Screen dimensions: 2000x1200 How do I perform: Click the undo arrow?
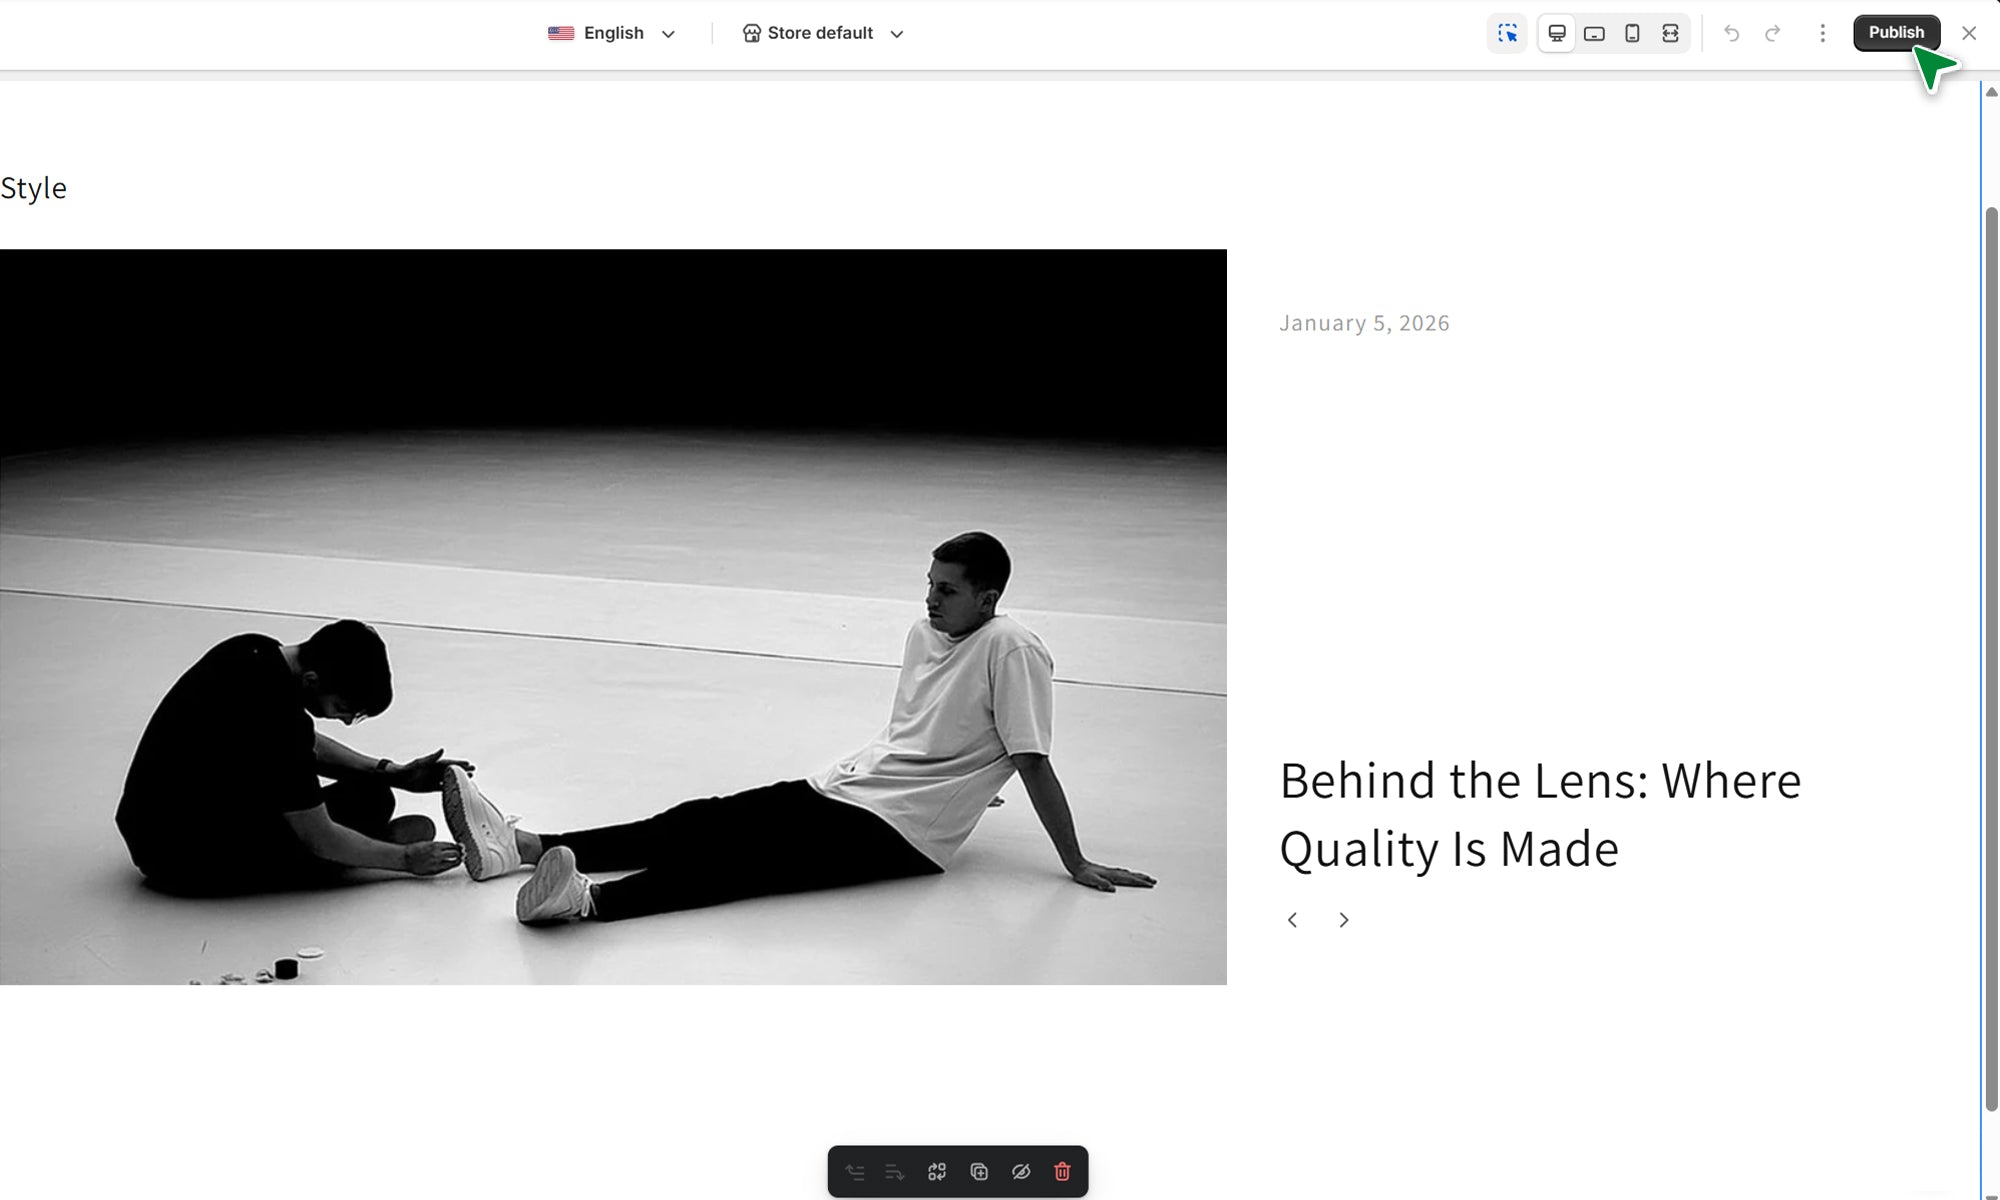[x=1731, y=33]
